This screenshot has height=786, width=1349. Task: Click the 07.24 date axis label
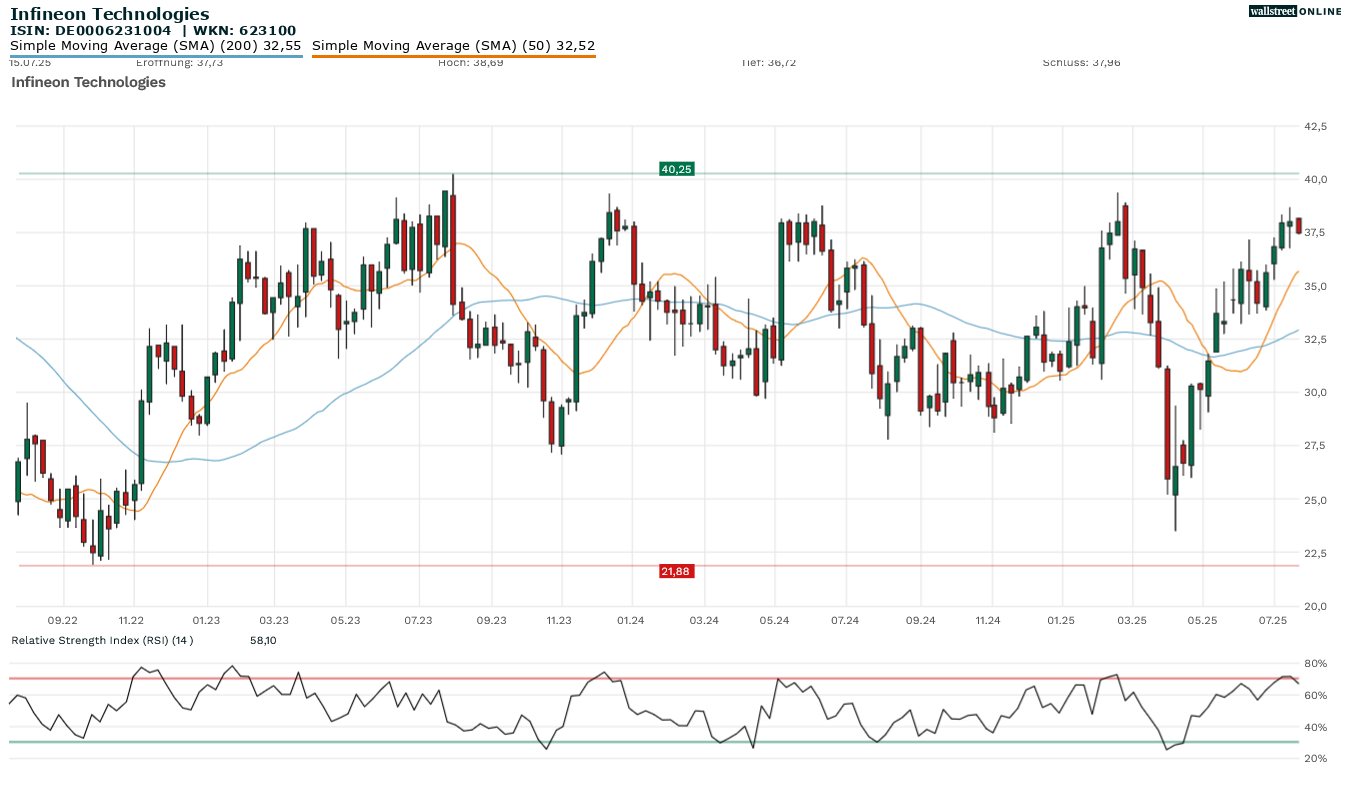[845, 621]
